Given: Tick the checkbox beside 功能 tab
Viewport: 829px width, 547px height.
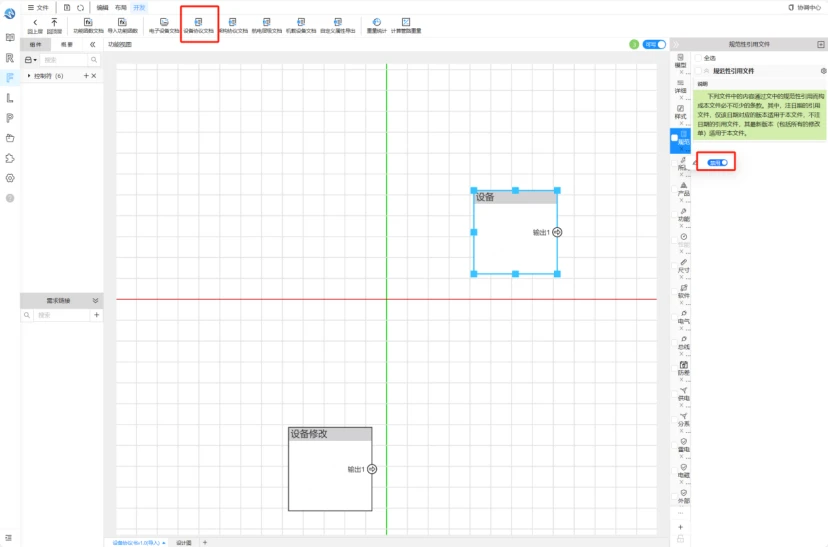Looking at the screenshot, I should click(x=675, y=215).
